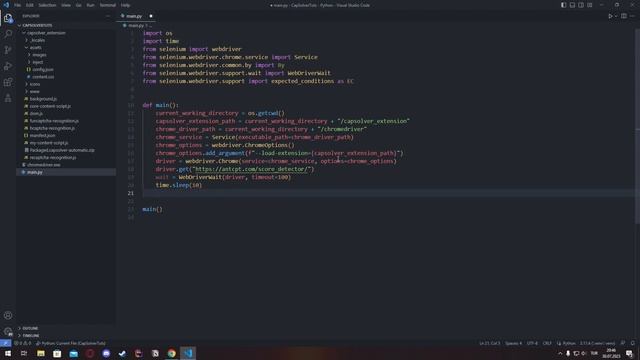Open the View menu

click(x=66, y=5)
